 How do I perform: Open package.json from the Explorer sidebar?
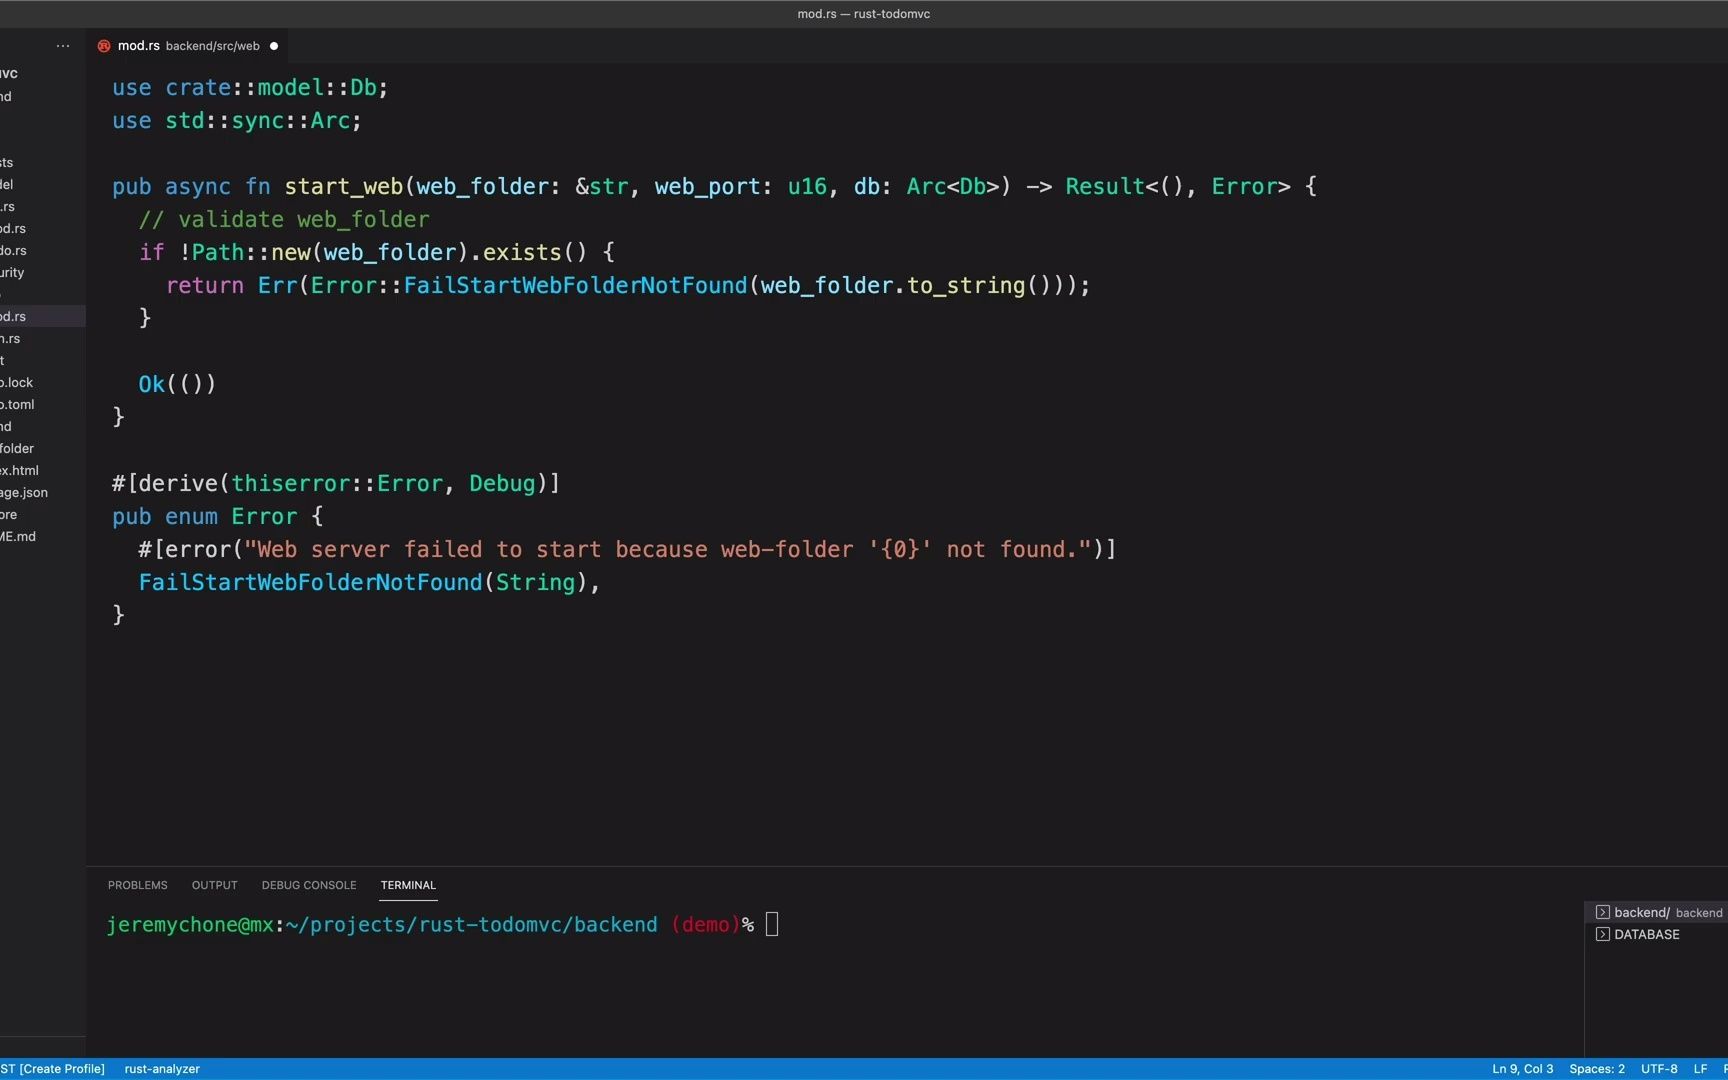(x=24, y=492)
